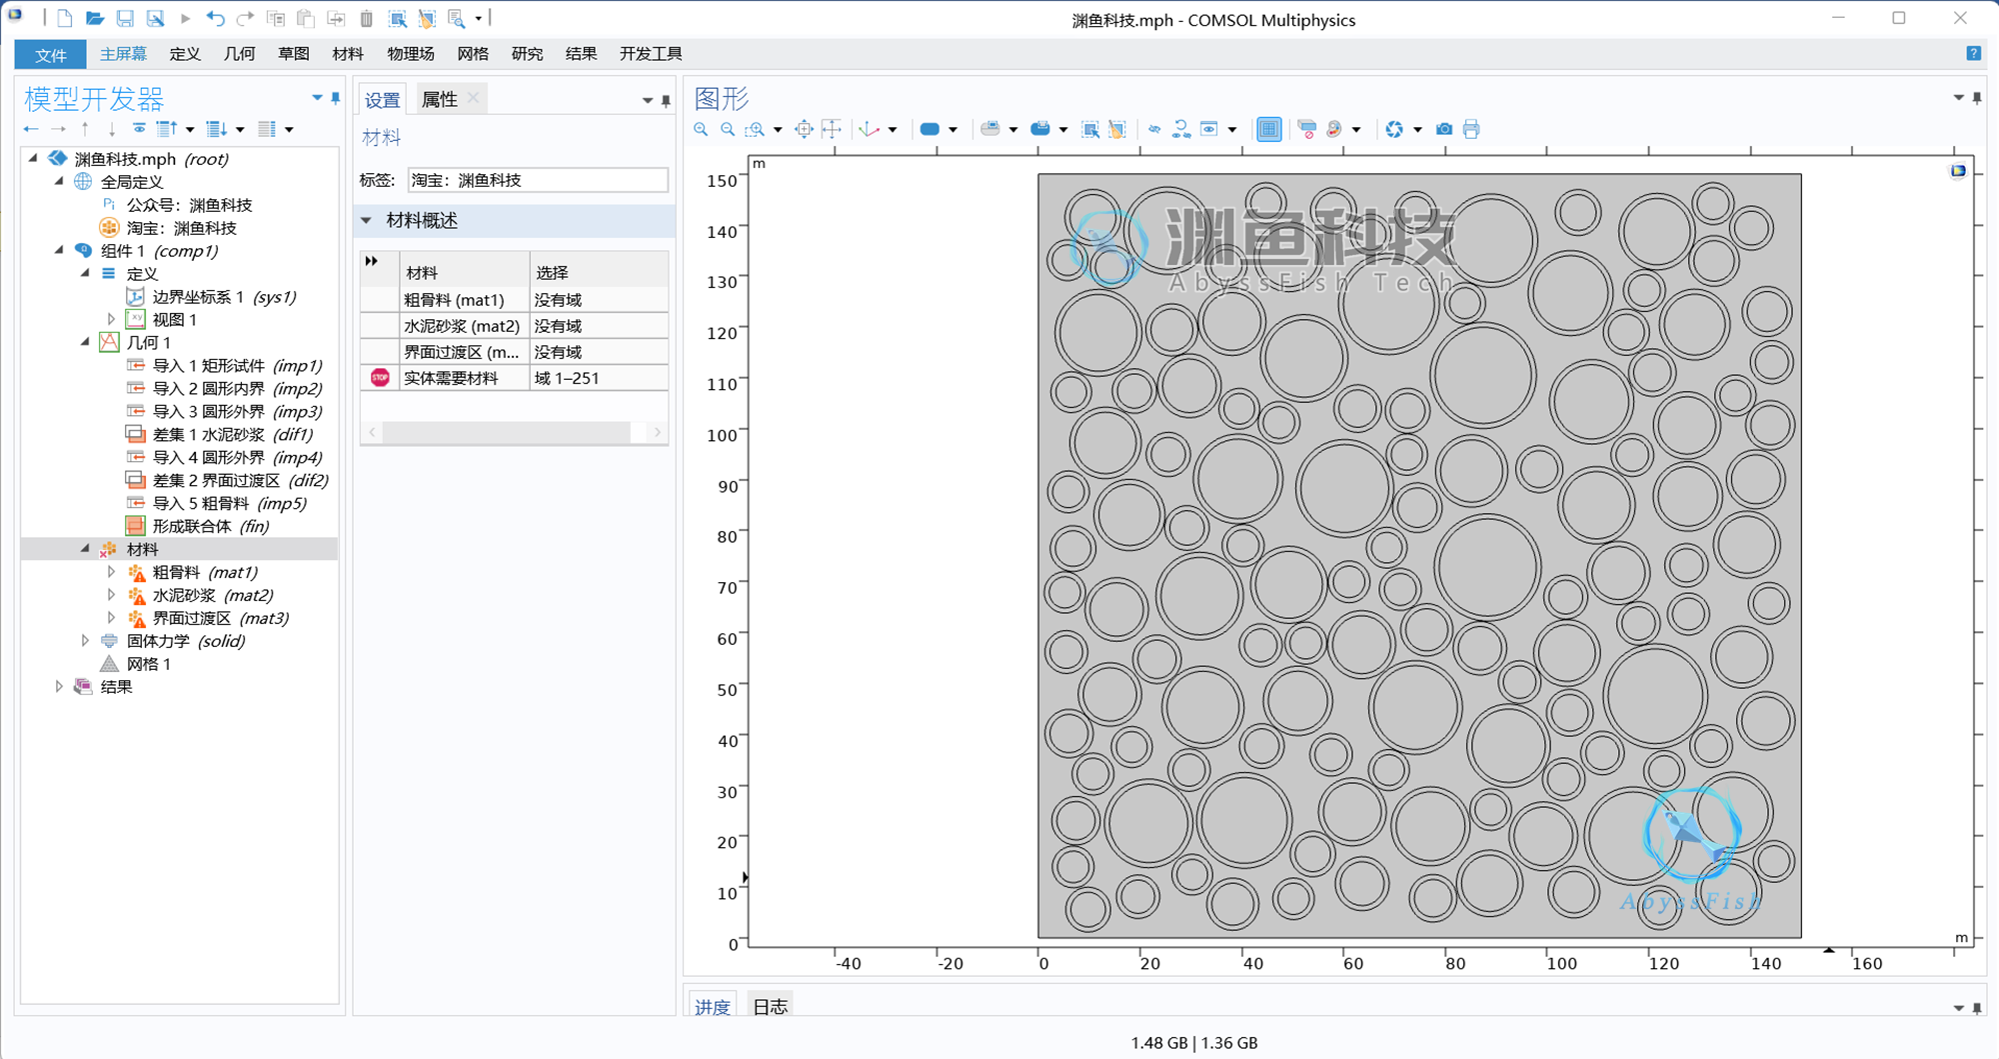This screenshot has width=1999, height=1059.
Task: Open the scene color dropdown arrow
Action: (1356, 129)
